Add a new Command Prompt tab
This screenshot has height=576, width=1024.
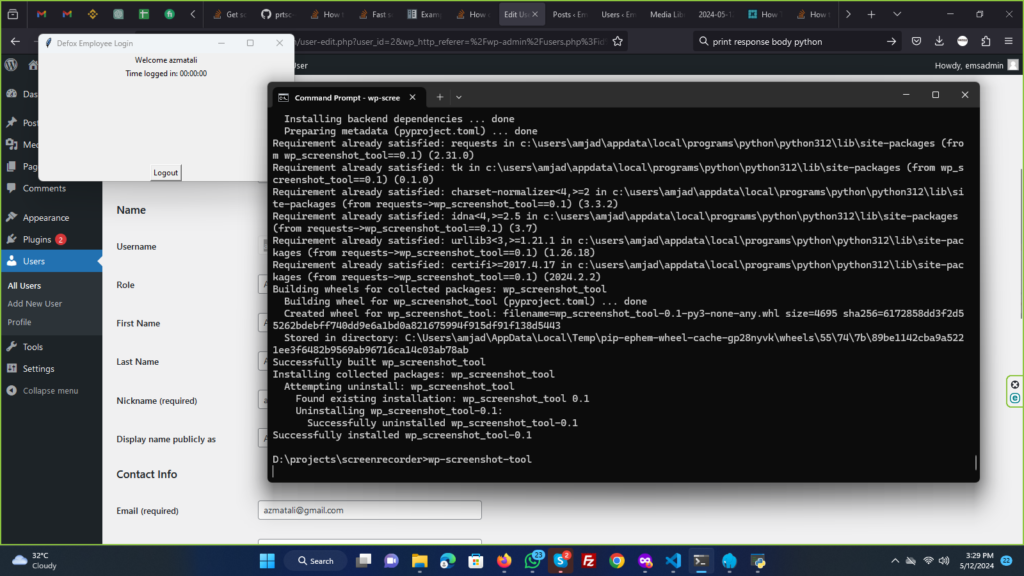pyautogui.click(x=439, y=97)
